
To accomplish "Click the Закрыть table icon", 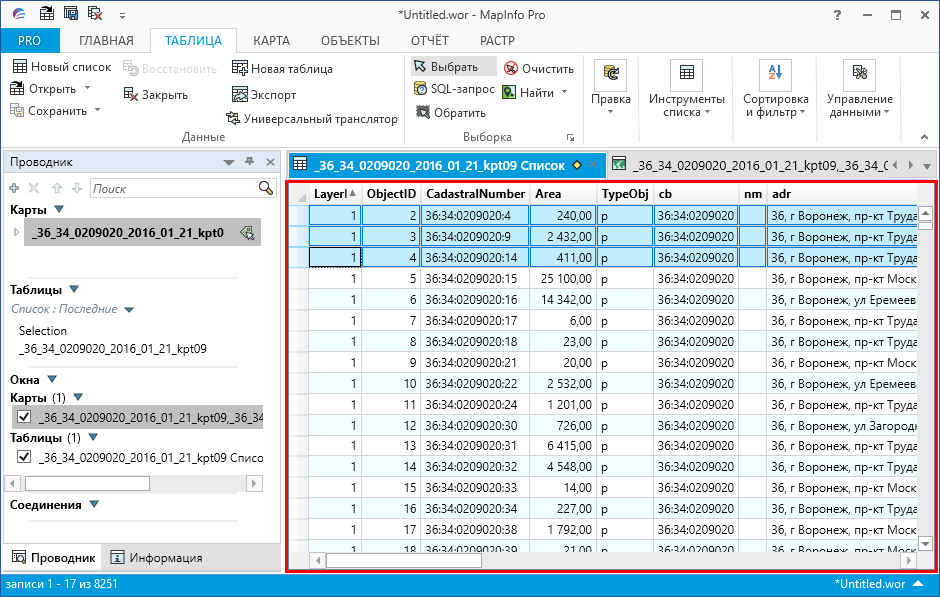I will (131, 95).
